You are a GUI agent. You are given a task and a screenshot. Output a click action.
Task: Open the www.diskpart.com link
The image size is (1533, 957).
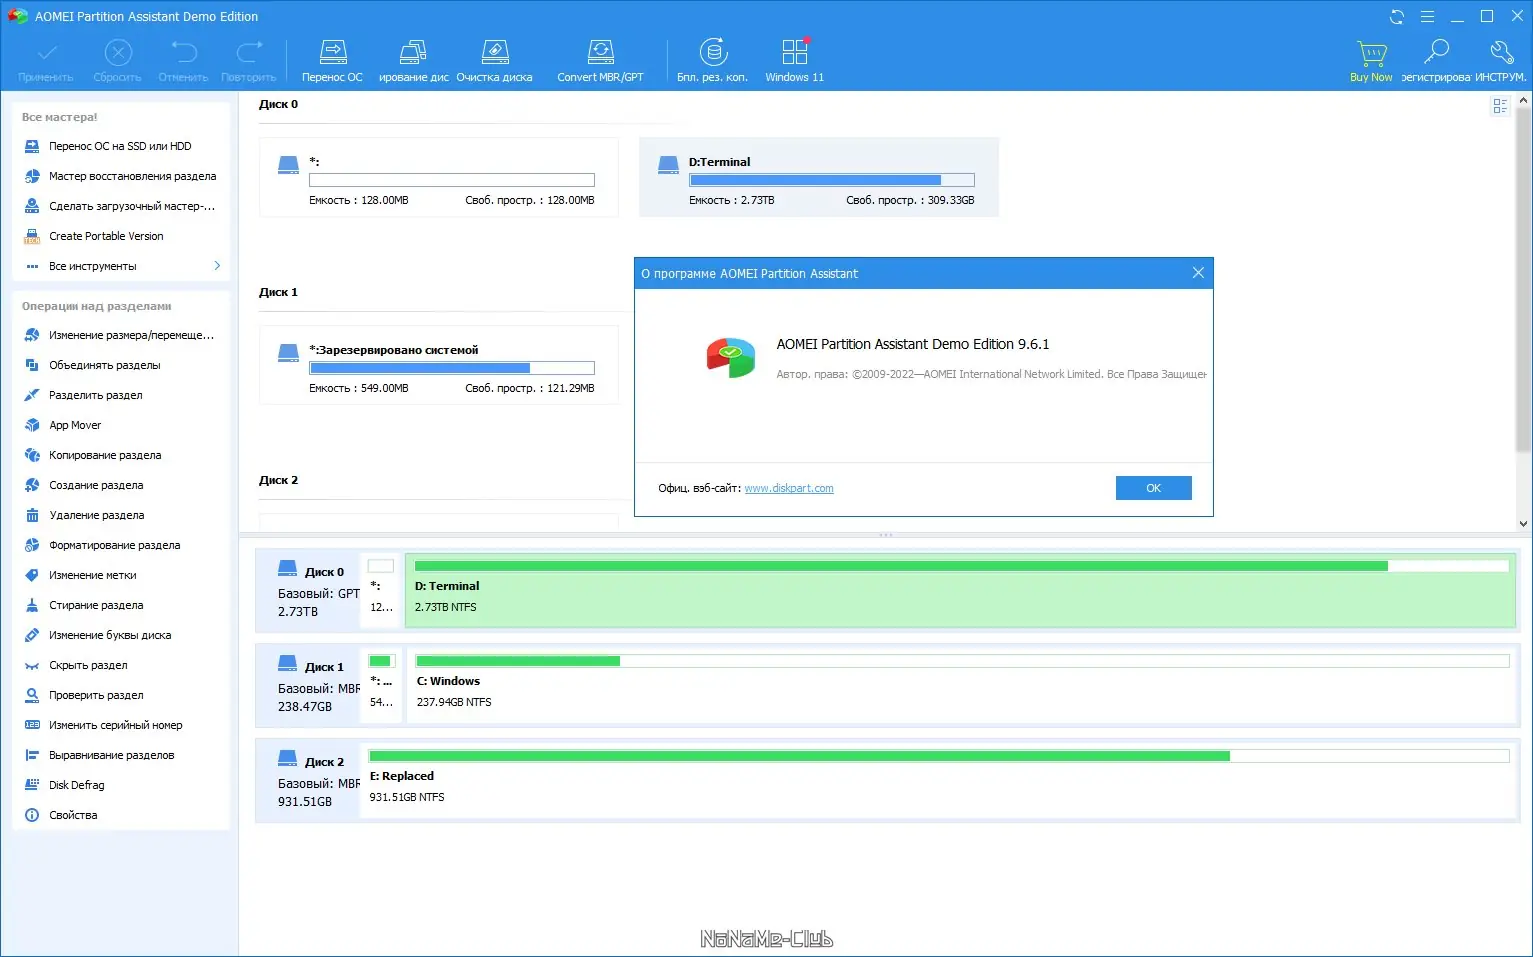pos(789,489)
